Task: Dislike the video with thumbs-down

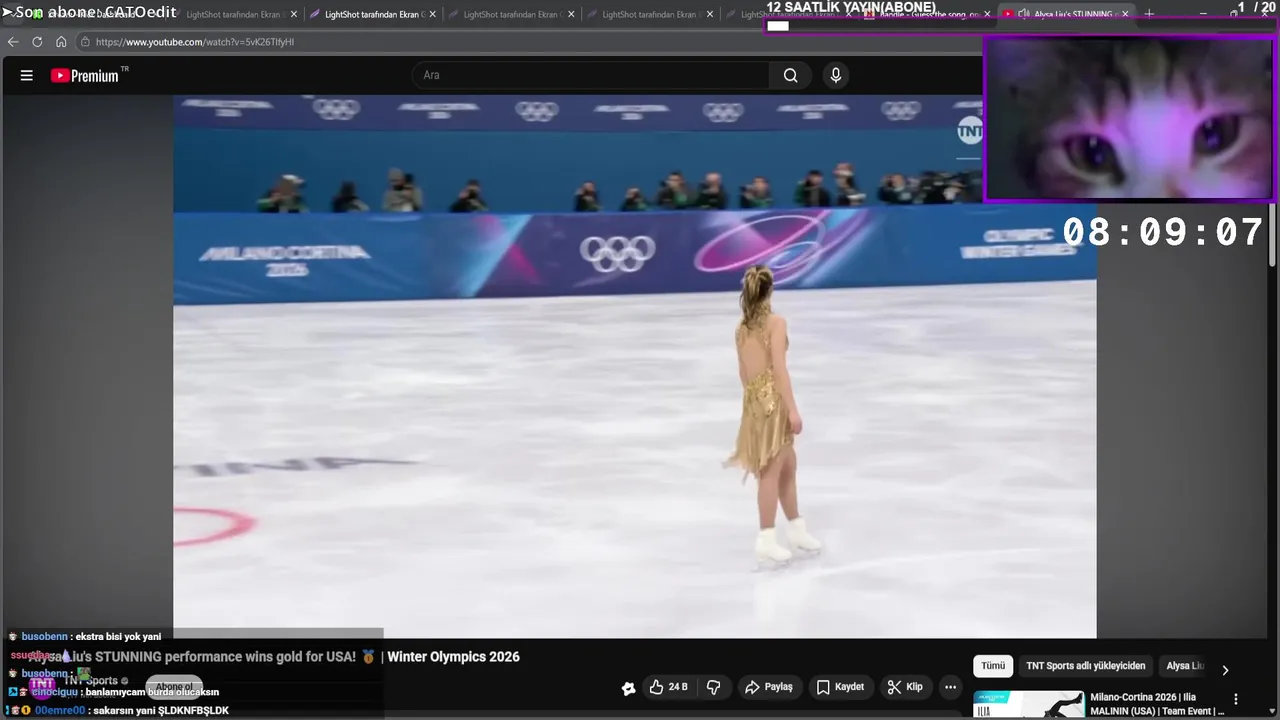Action: 714,687
